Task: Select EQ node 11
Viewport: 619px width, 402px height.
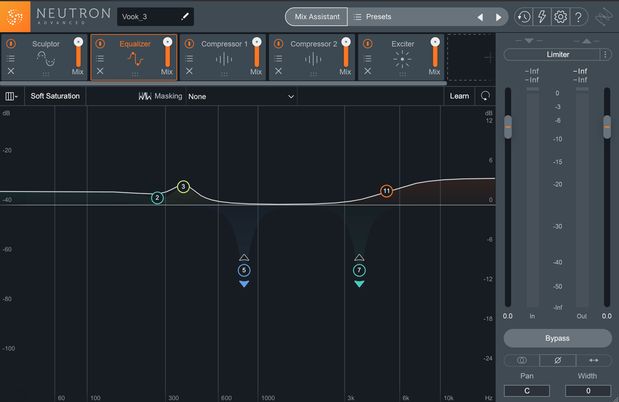Action: (386, 191)
